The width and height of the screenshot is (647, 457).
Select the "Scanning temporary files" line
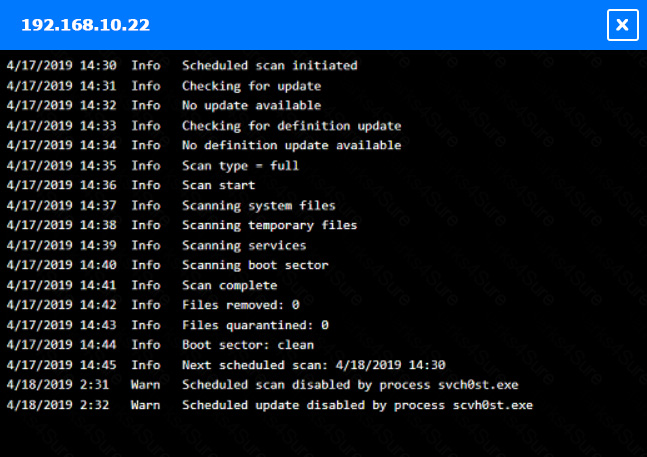[269, 226]
